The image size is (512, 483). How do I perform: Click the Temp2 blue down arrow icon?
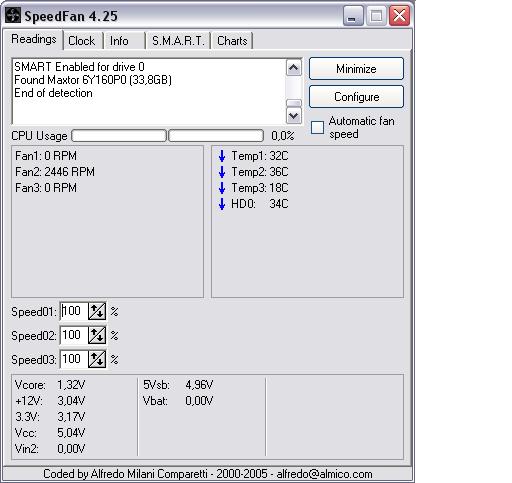[x=222, y=172]
